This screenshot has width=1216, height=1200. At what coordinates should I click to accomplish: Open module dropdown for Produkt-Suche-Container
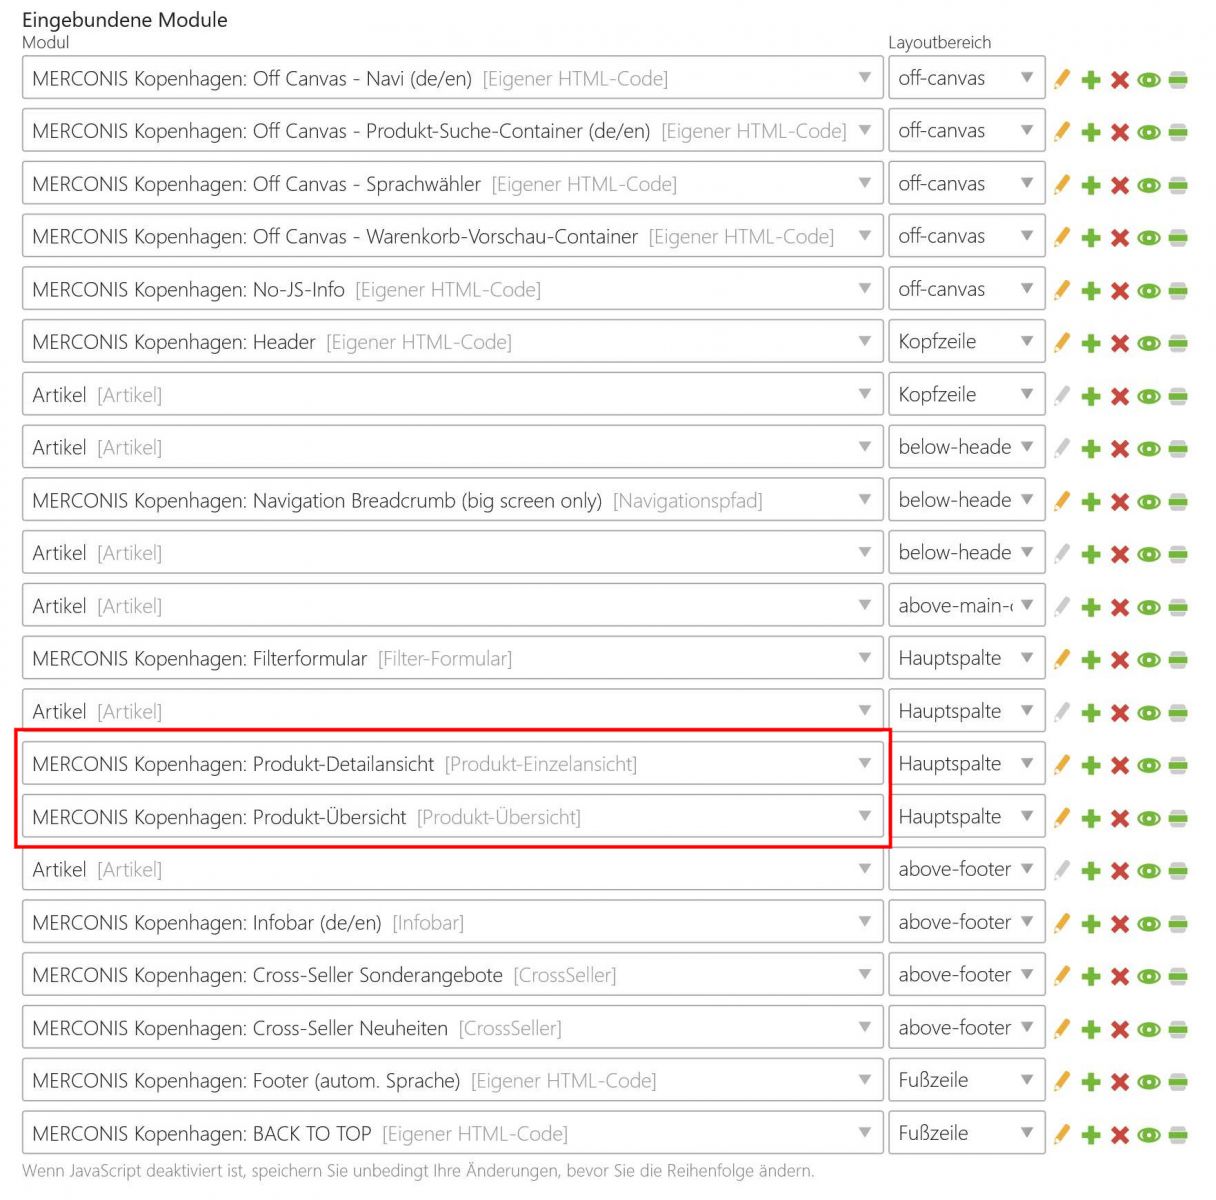452,131
